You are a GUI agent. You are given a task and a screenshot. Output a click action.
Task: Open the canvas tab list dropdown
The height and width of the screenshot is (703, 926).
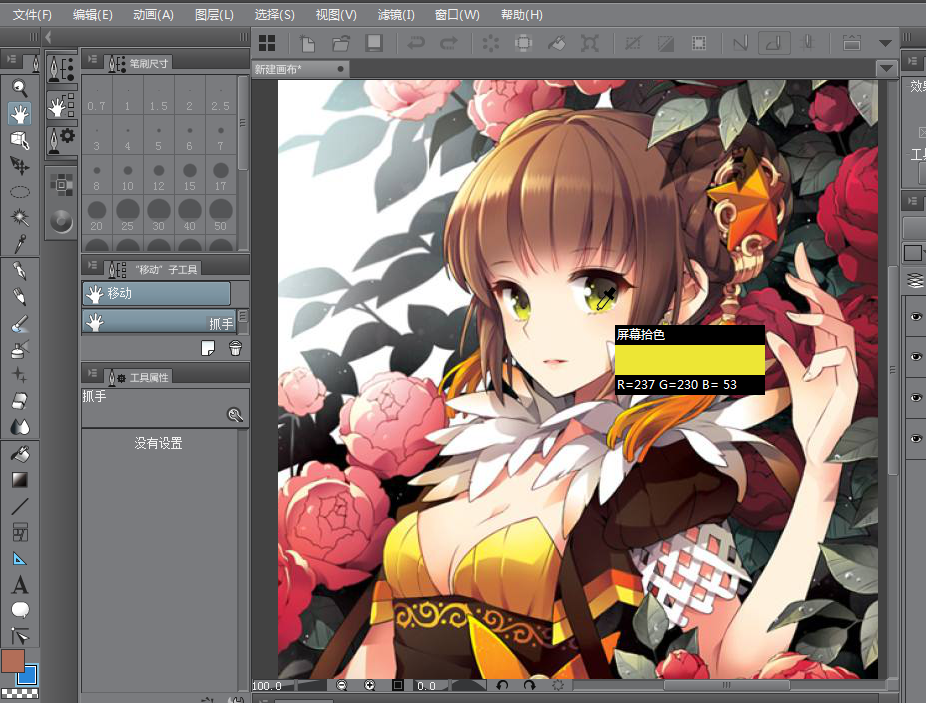[885, 69]
